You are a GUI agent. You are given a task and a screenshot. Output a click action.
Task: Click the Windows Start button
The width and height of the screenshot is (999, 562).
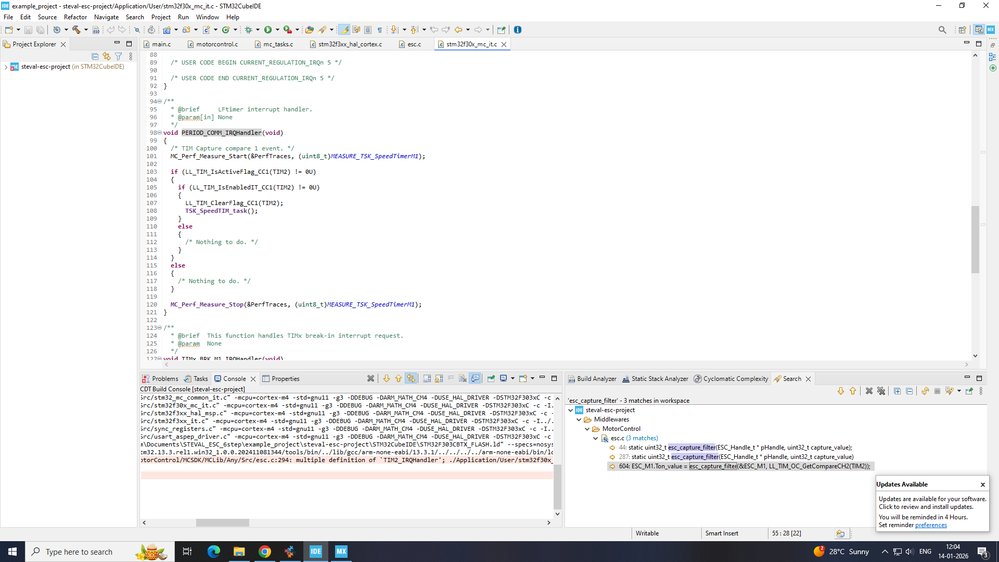coord(12,551)
